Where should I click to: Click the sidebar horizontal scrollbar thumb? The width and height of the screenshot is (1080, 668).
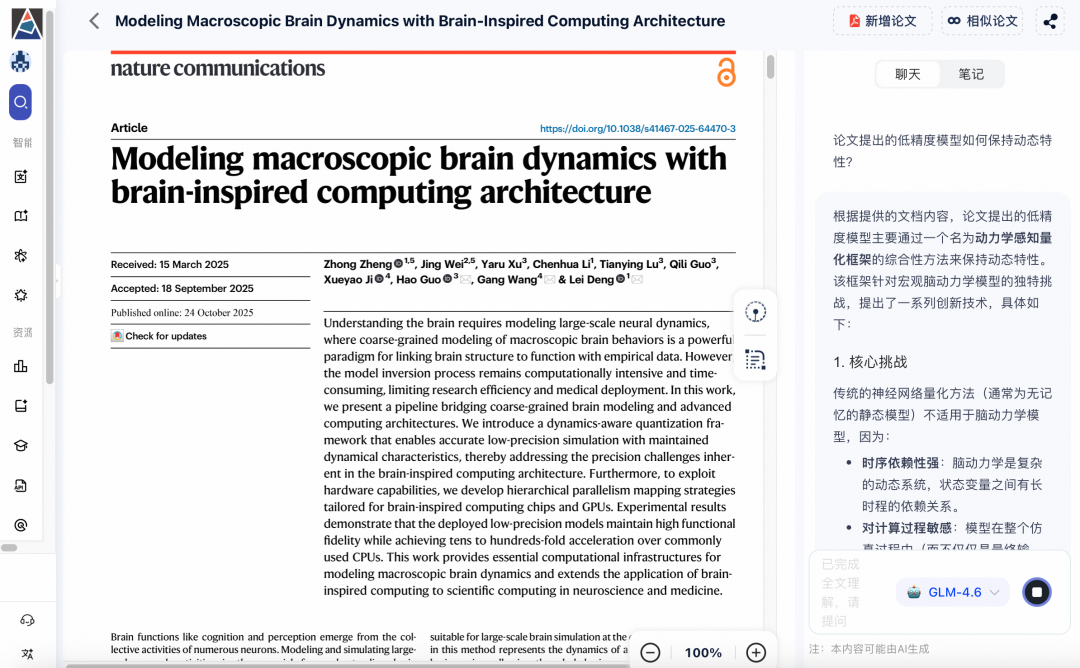pyautogui.click(x=9, y=548)
